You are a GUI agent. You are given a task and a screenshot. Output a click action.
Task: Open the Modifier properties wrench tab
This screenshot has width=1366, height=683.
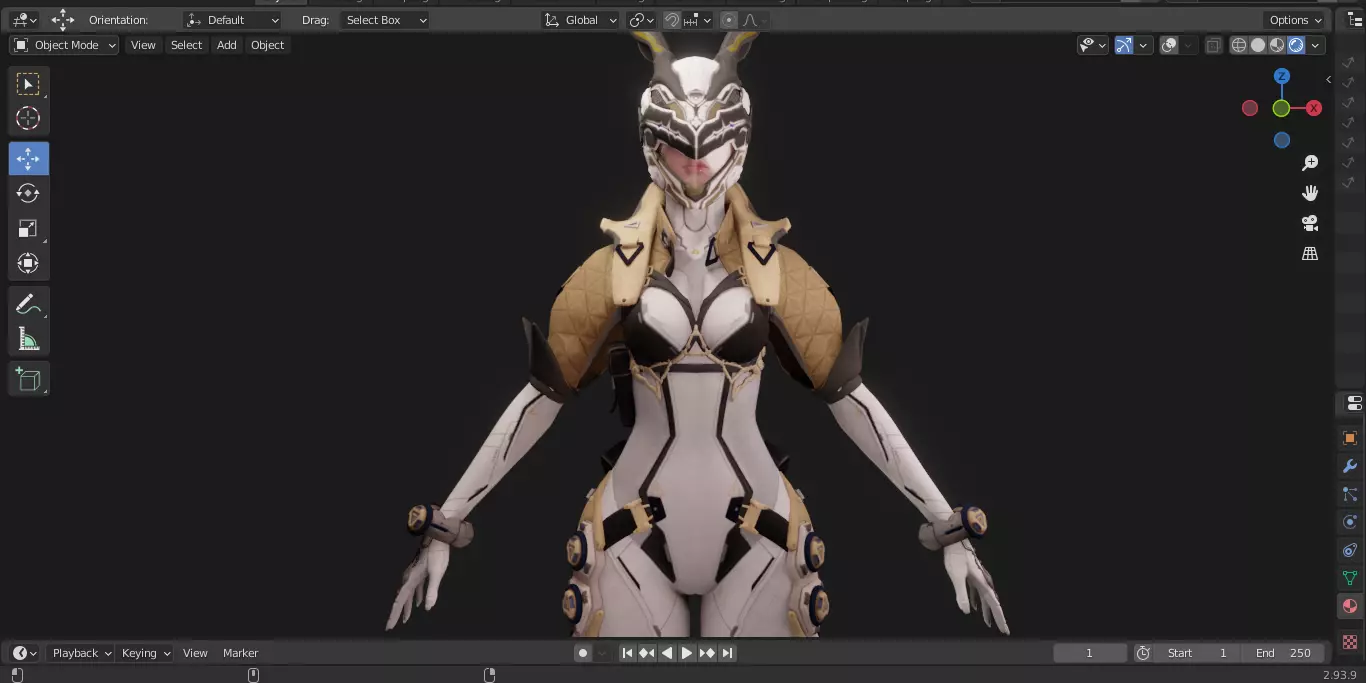pos(1350,466)
